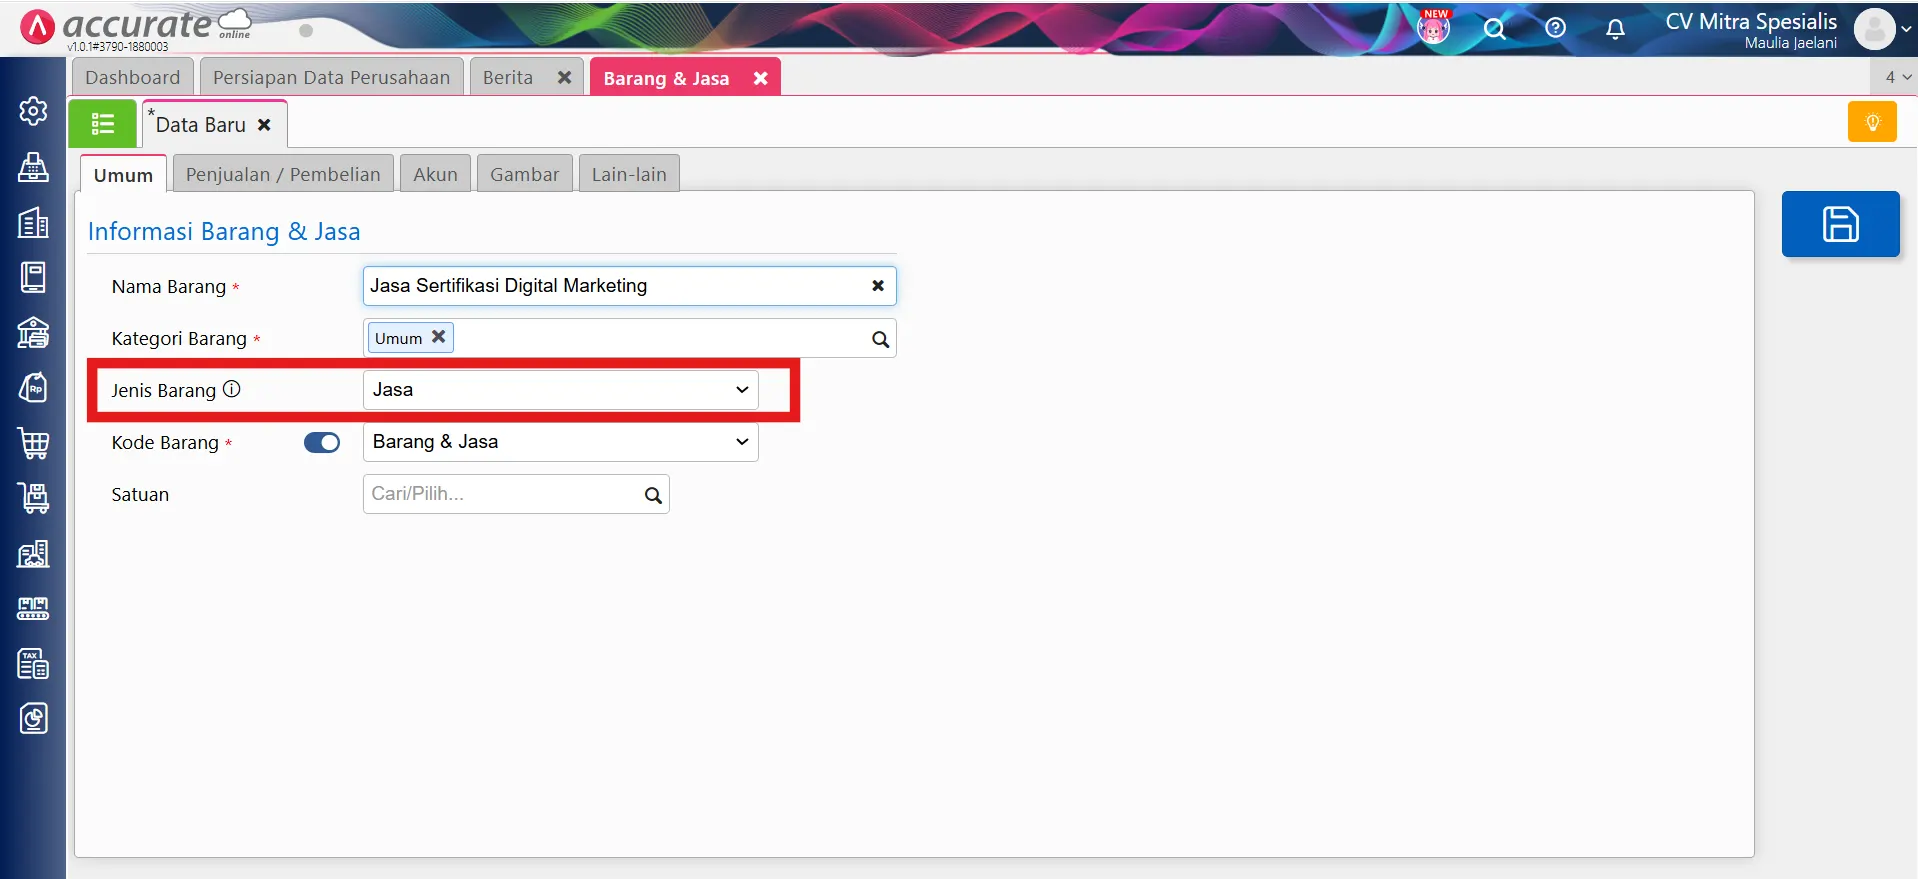Open the bank building sidebar icon

(33, 333)
